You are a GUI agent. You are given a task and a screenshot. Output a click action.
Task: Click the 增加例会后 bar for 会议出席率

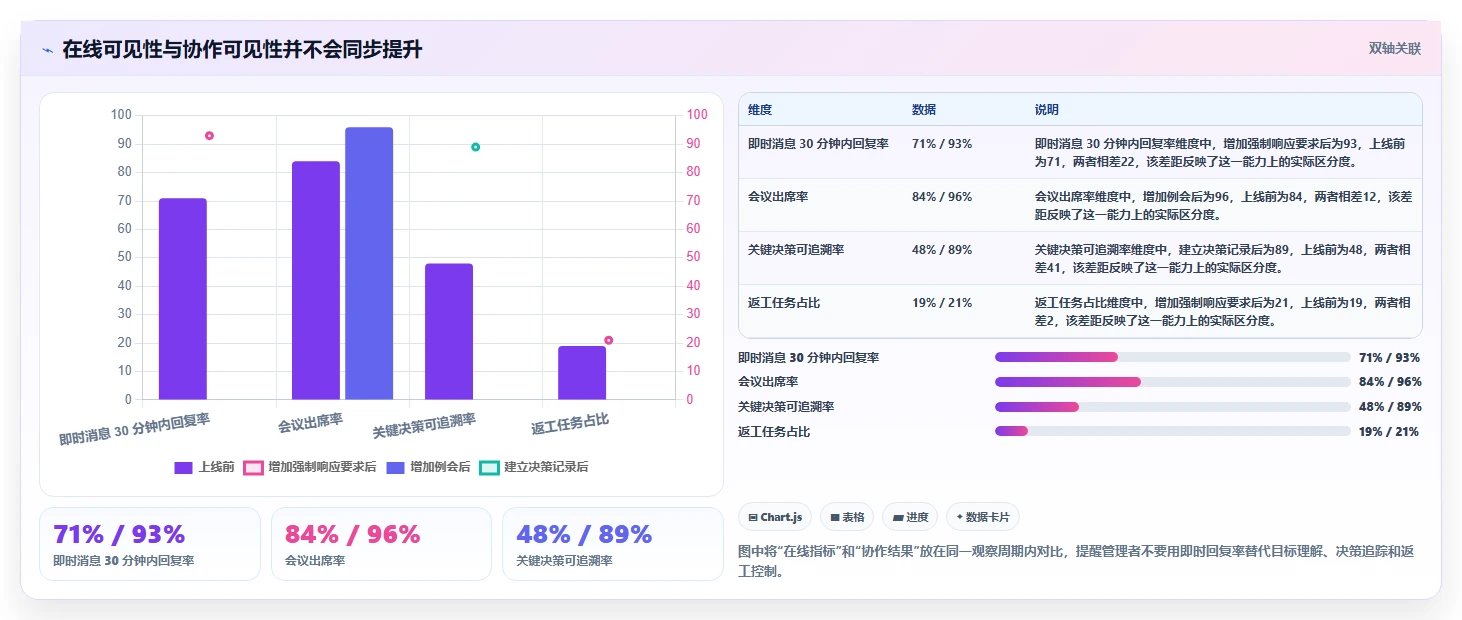click(369, 263)
